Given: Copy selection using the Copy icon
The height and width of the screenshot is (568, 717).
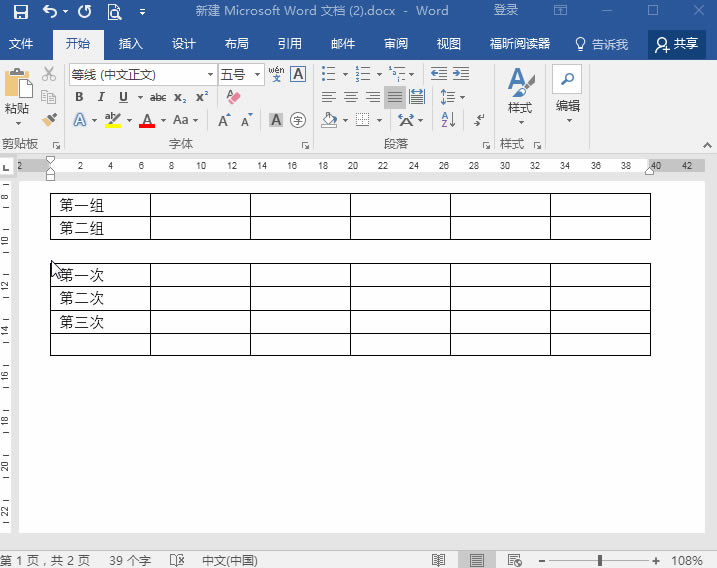Looking at the screenshot, I should [x=48, y=96].
